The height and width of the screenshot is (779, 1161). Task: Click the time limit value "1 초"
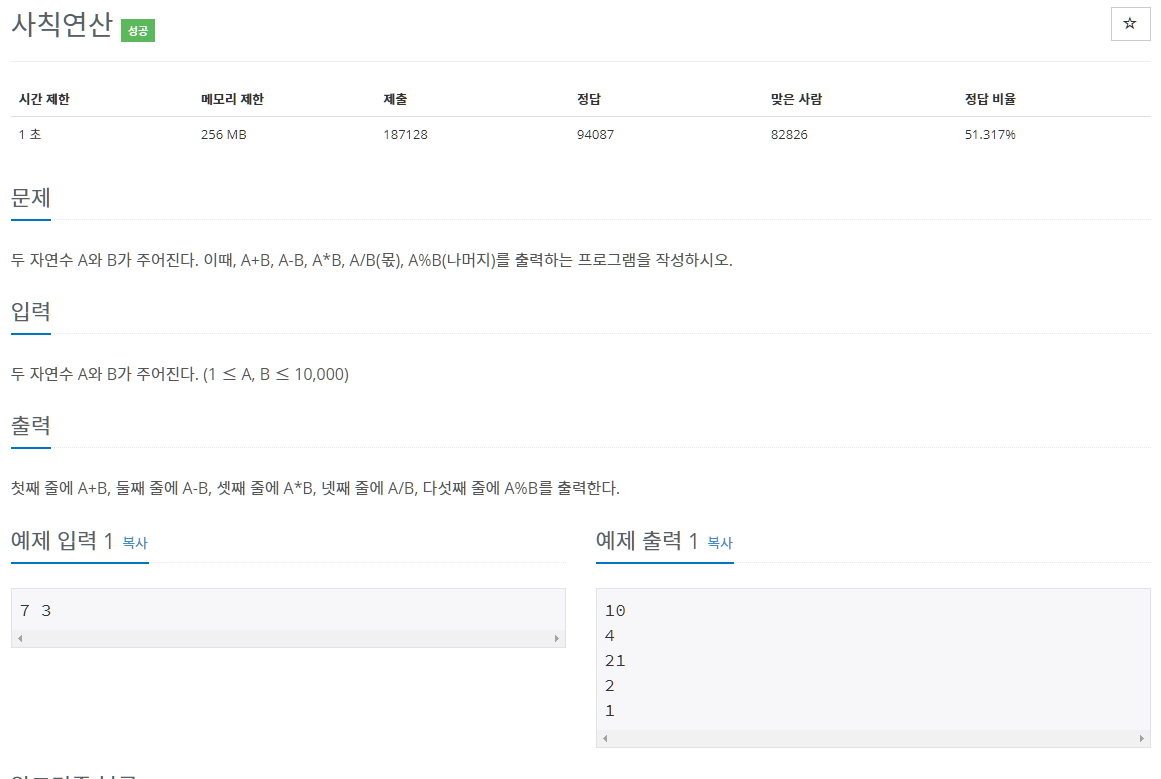coord(30,135)
